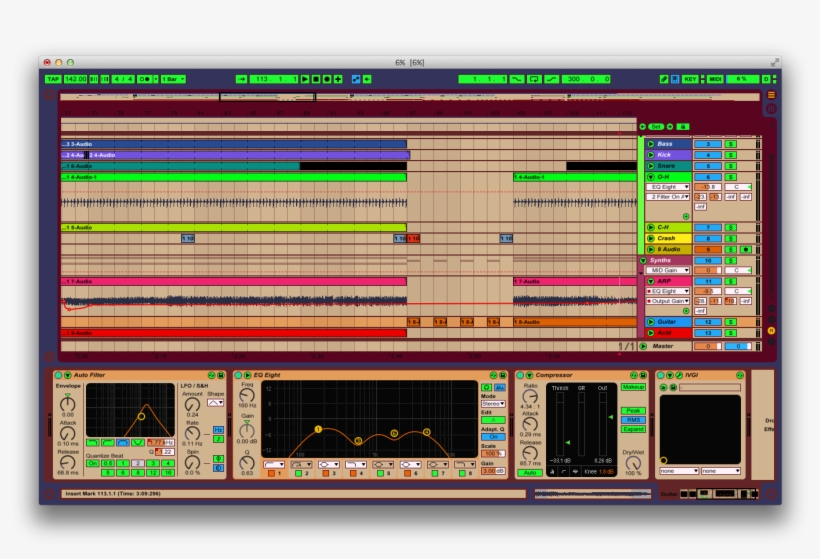Open the Auto Filter LFO Shape dropdown
820x559 pixels.
[215, 403]
